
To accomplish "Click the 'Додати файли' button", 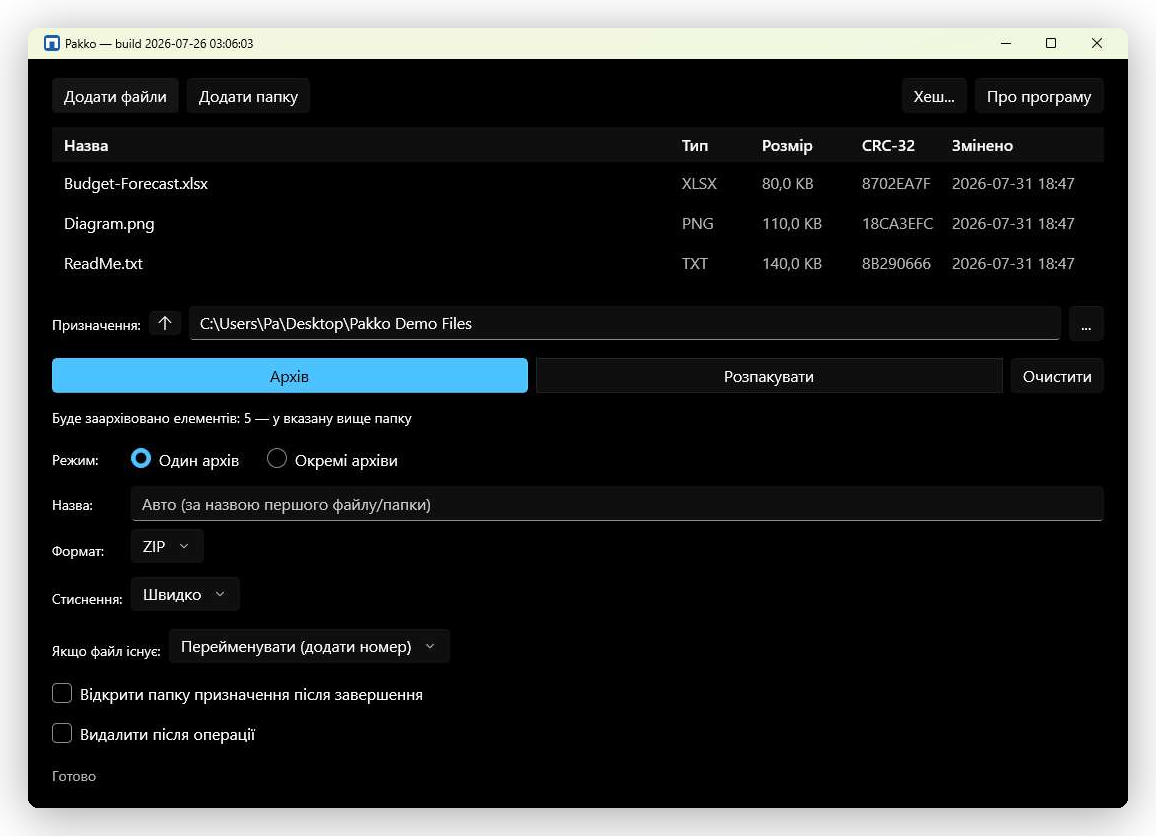I will coord(115,97).
